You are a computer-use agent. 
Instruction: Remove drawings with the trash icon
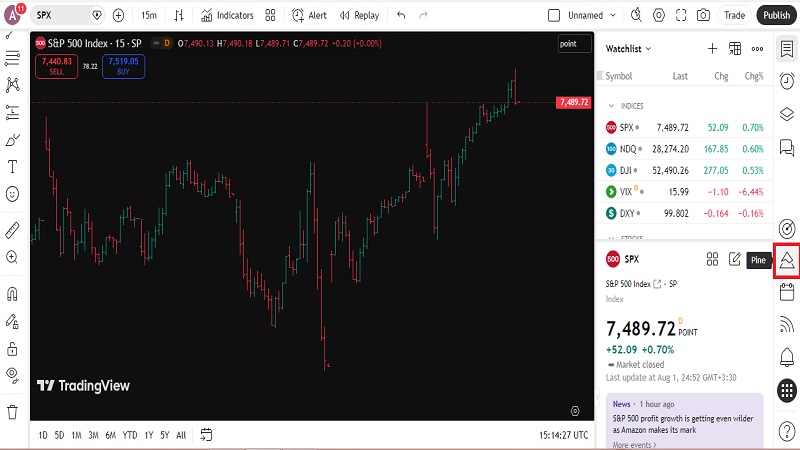coord(12,412)
